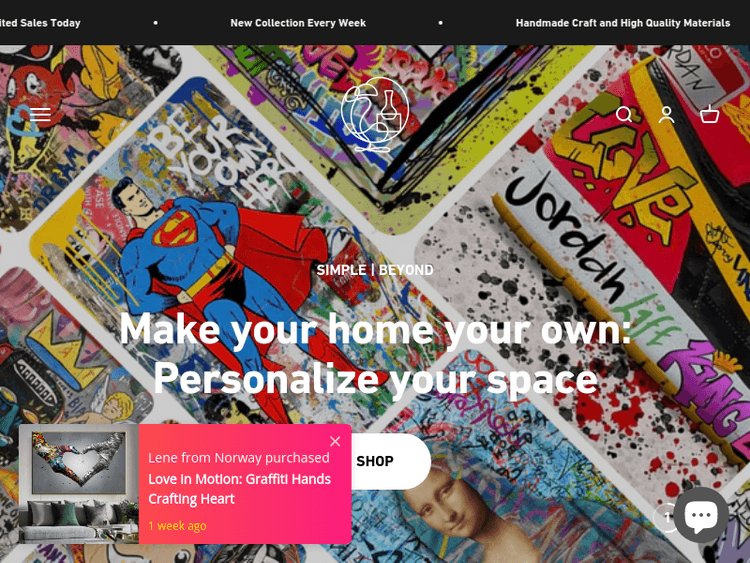Open the shopping cart basket icon
The height and width of the screenshot is (563, 750).
(x=709, y=114)
